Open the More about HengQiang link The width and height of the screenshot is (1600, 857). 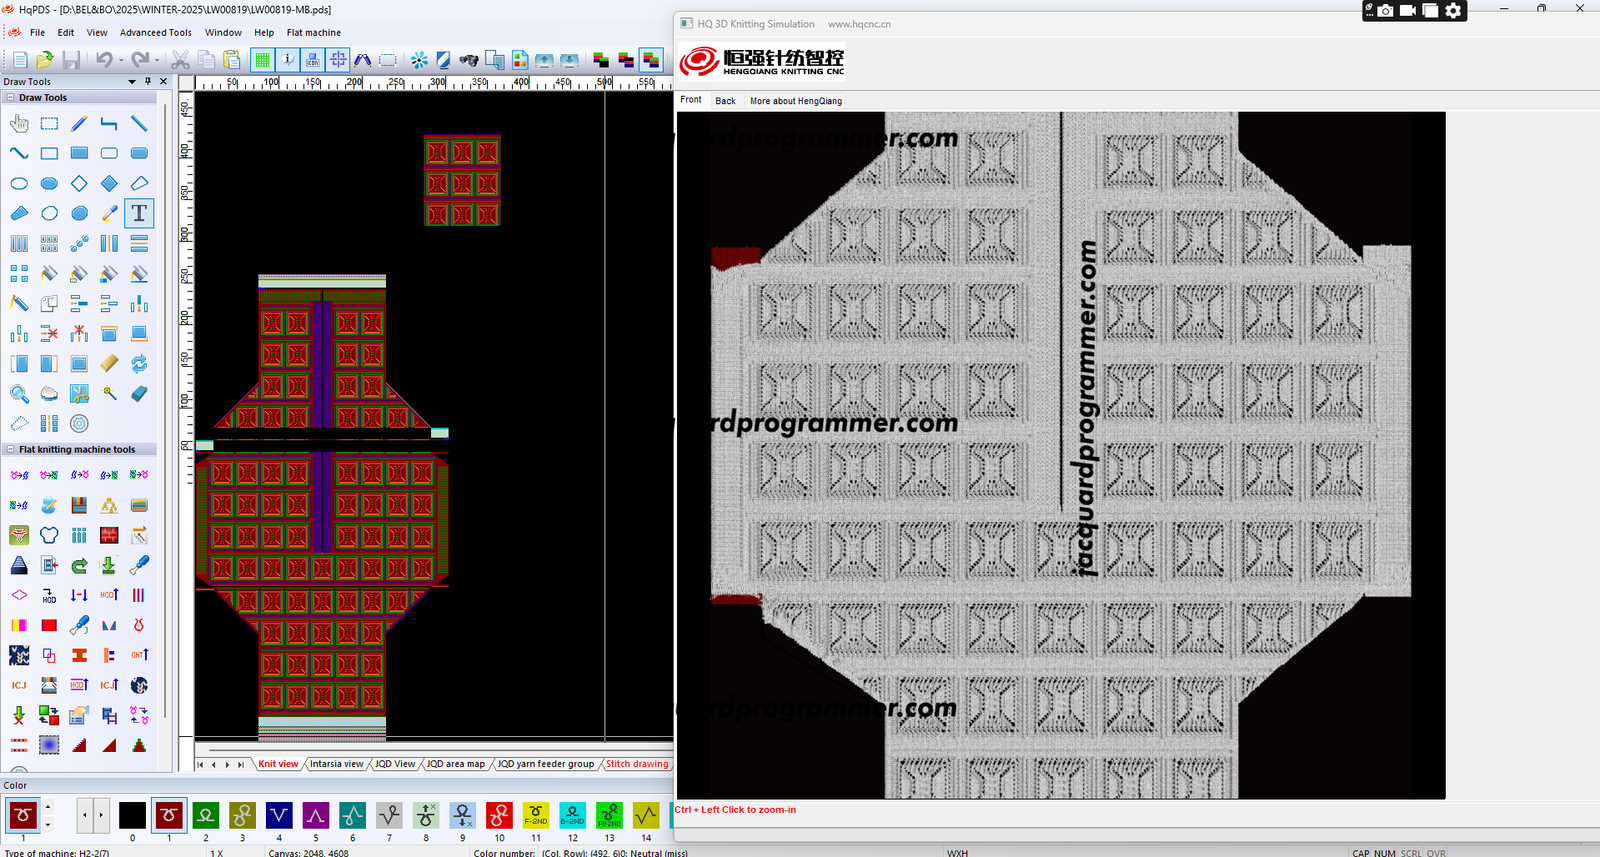point(795,101)
